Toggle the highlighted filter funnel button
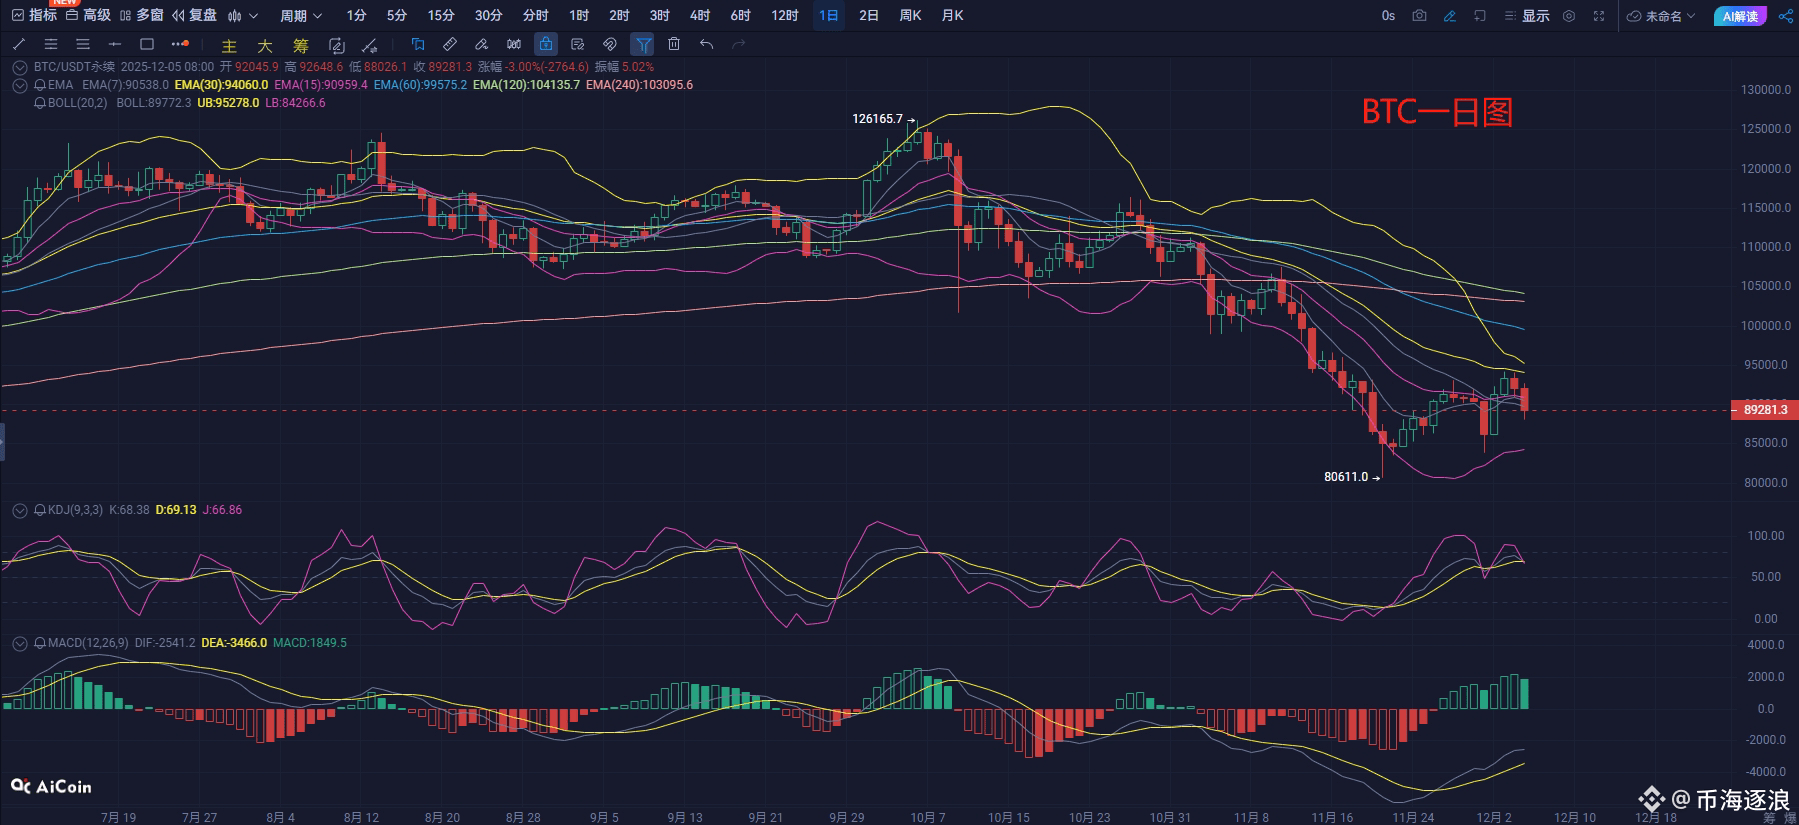 coord(642,44)
